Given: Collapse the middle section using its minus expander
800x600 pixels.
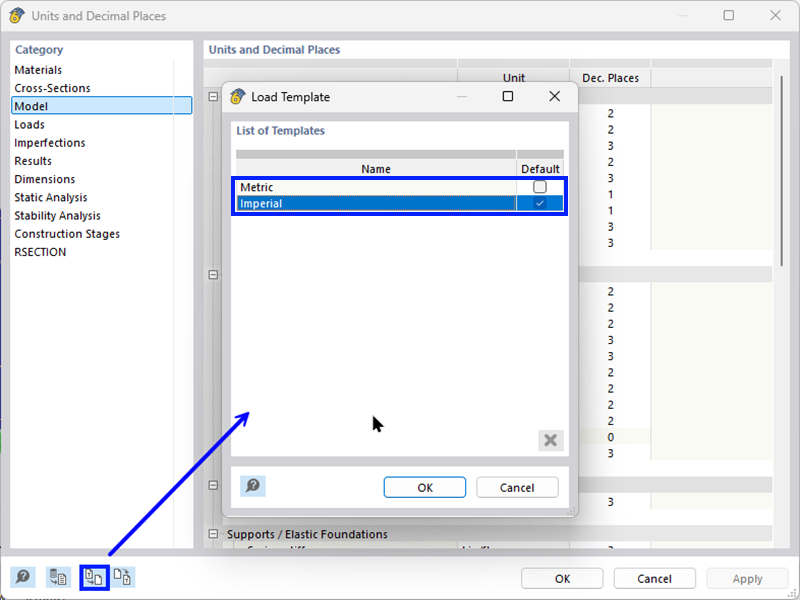Looking at the screenshot, I should point(213,272).
